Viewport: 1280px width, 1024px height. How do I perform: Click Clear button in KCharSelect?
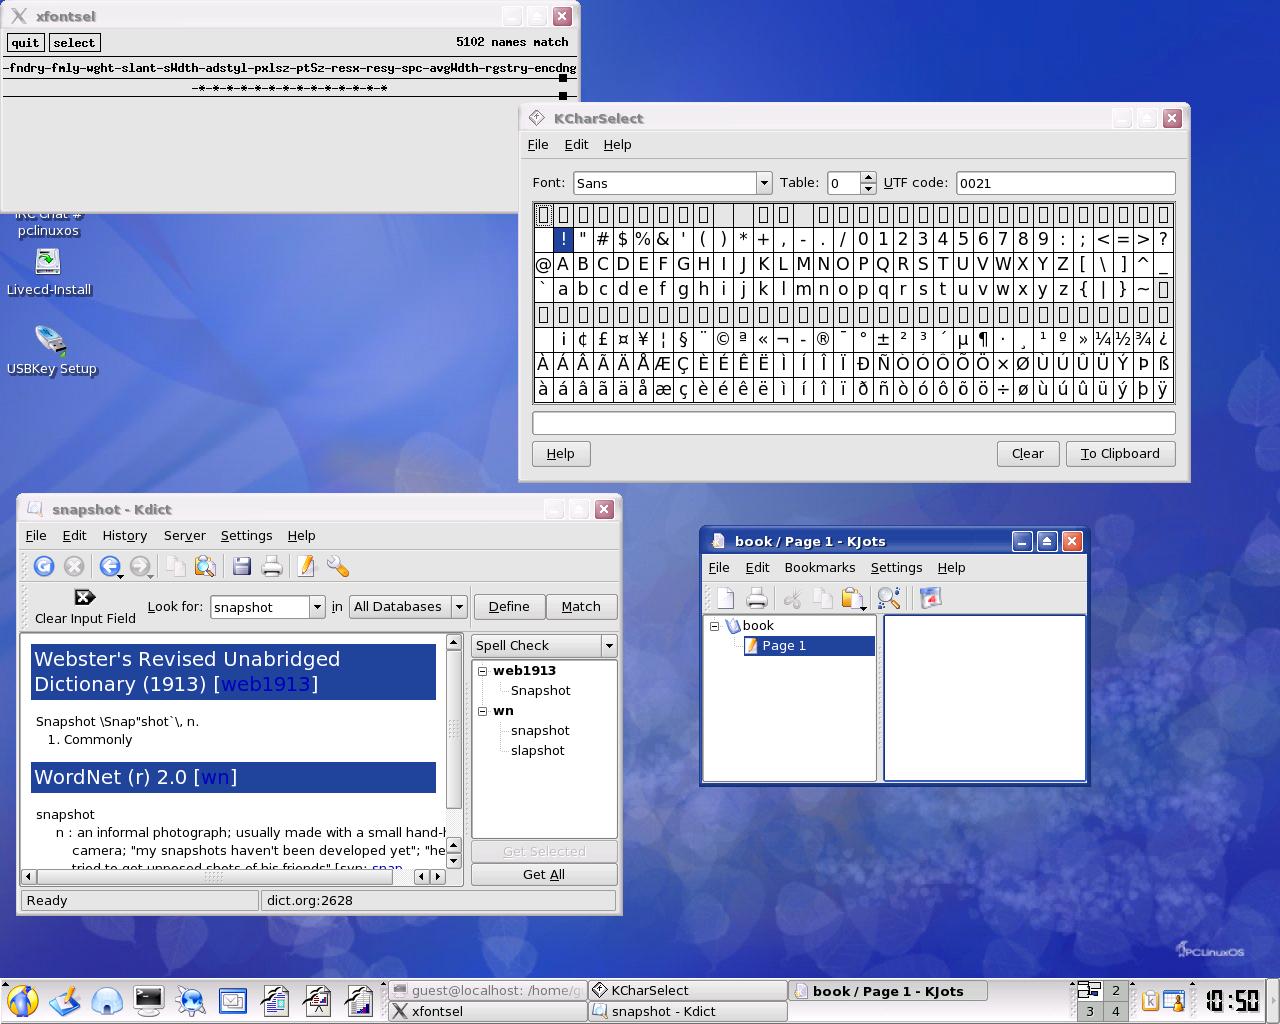pos(1027,454)
